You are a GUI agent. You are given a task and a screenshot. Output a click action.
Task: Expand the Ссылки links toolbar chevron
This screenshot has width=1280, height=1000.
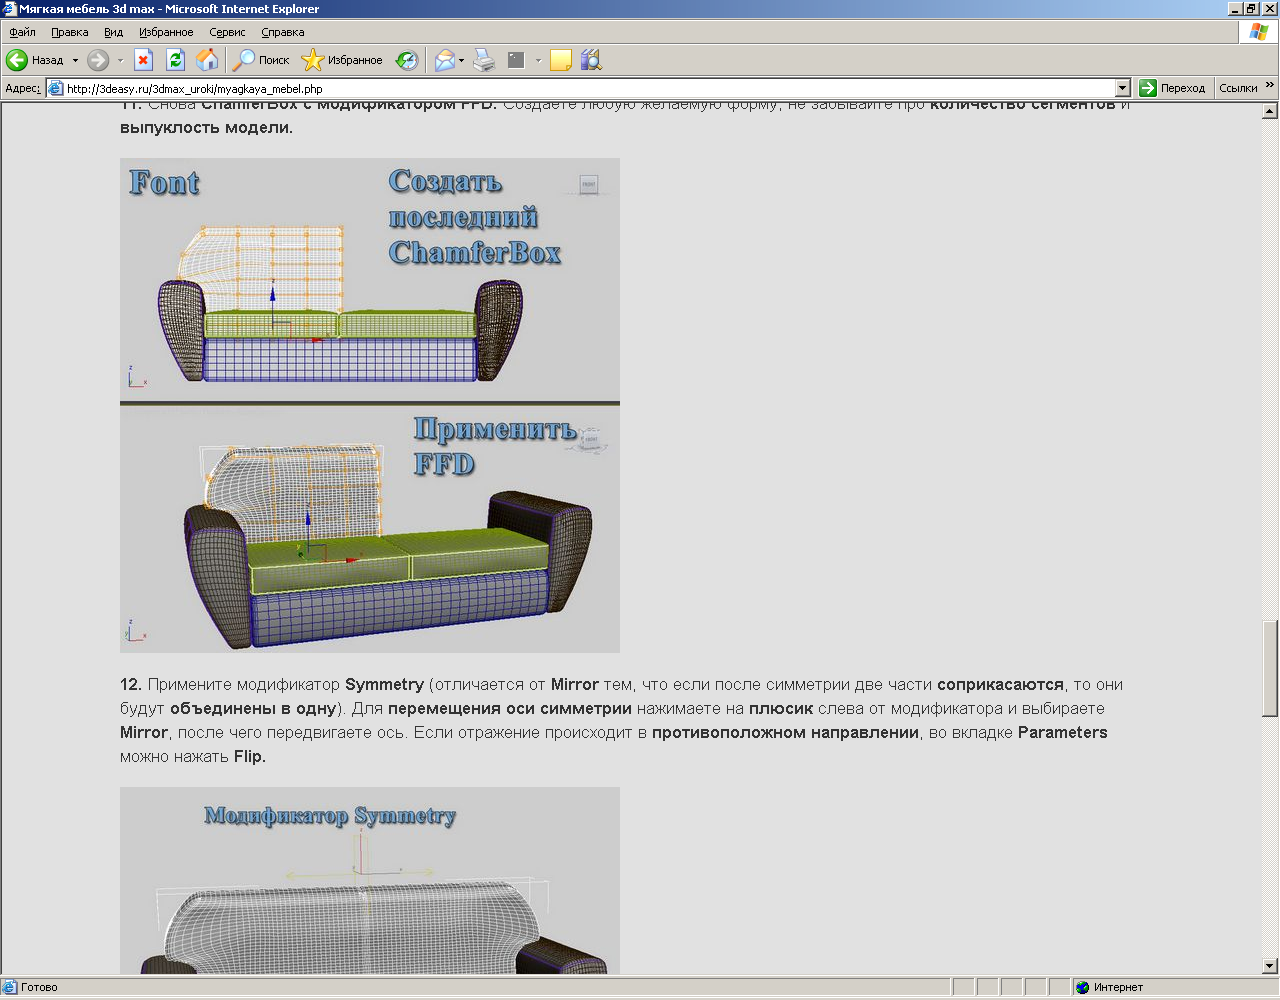tap(1270, 86)
